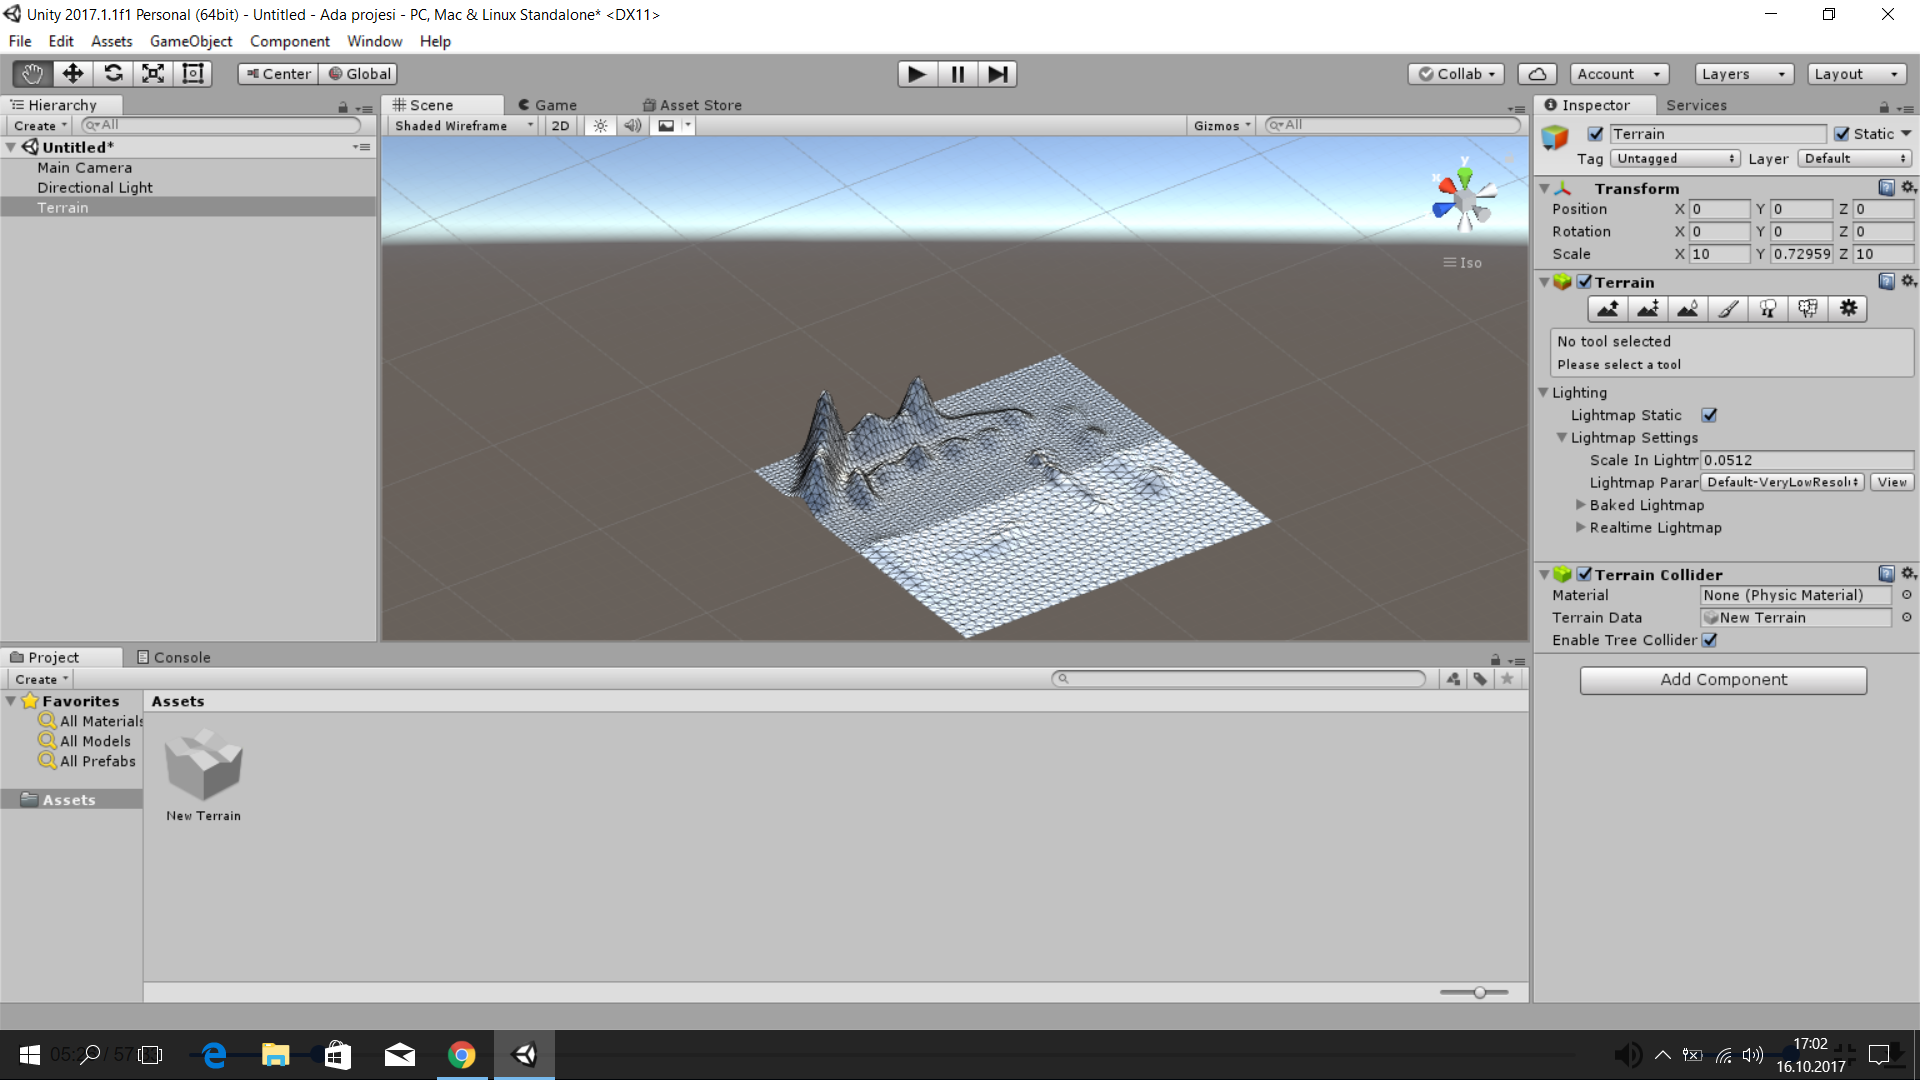
Task: Open the Layers dropdown
Action: coord(1743,74)
